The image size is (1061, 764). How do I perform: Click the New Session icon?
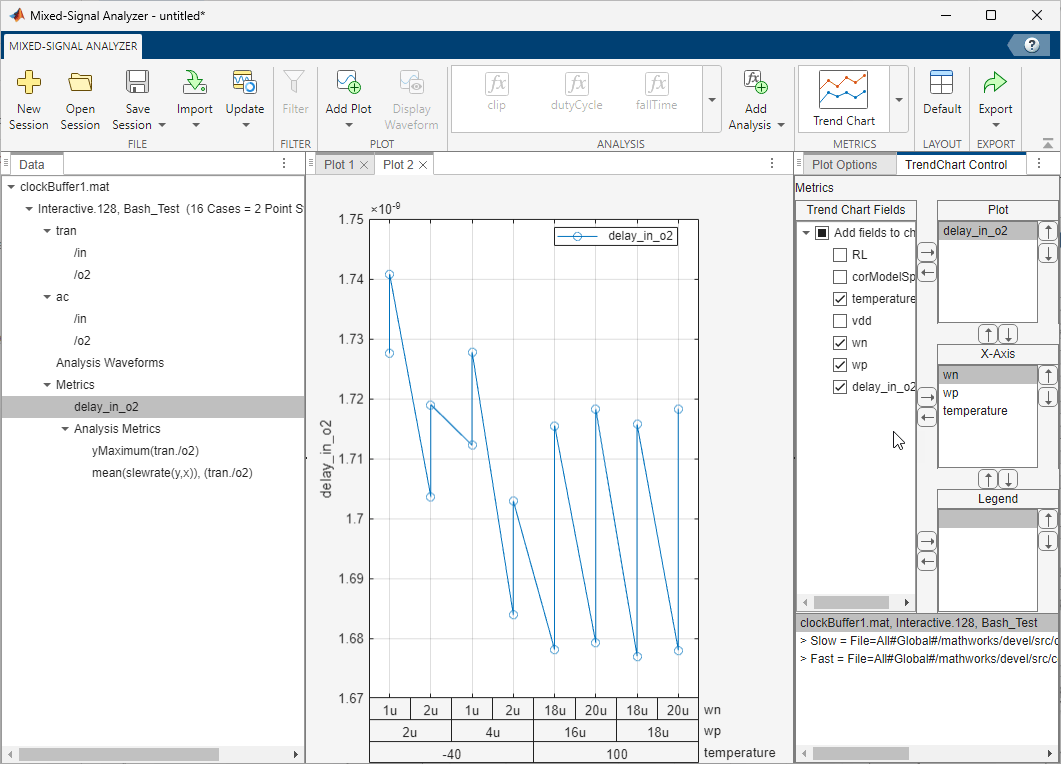point(29,84)
